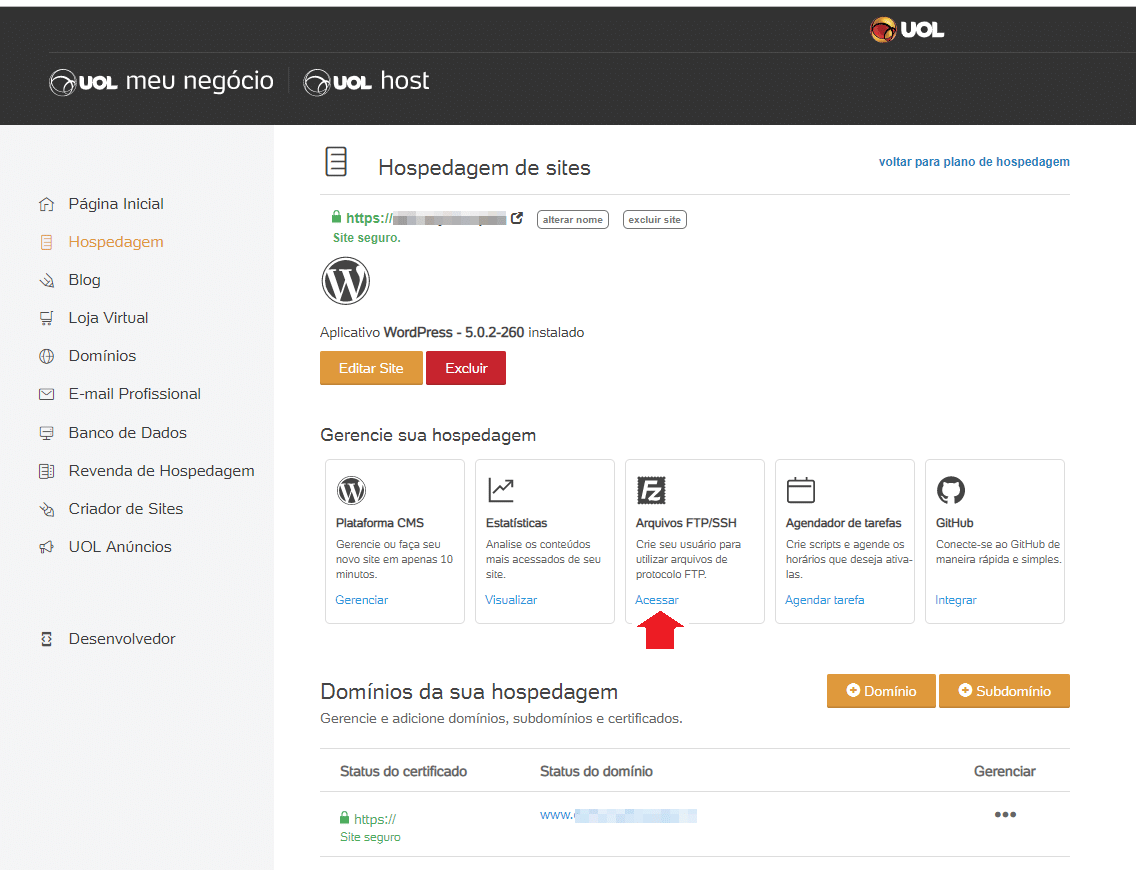The width and height of the screenshot is (1136, 870).
Task: Click the Gerenciar column header
Action: (1005, 771)
